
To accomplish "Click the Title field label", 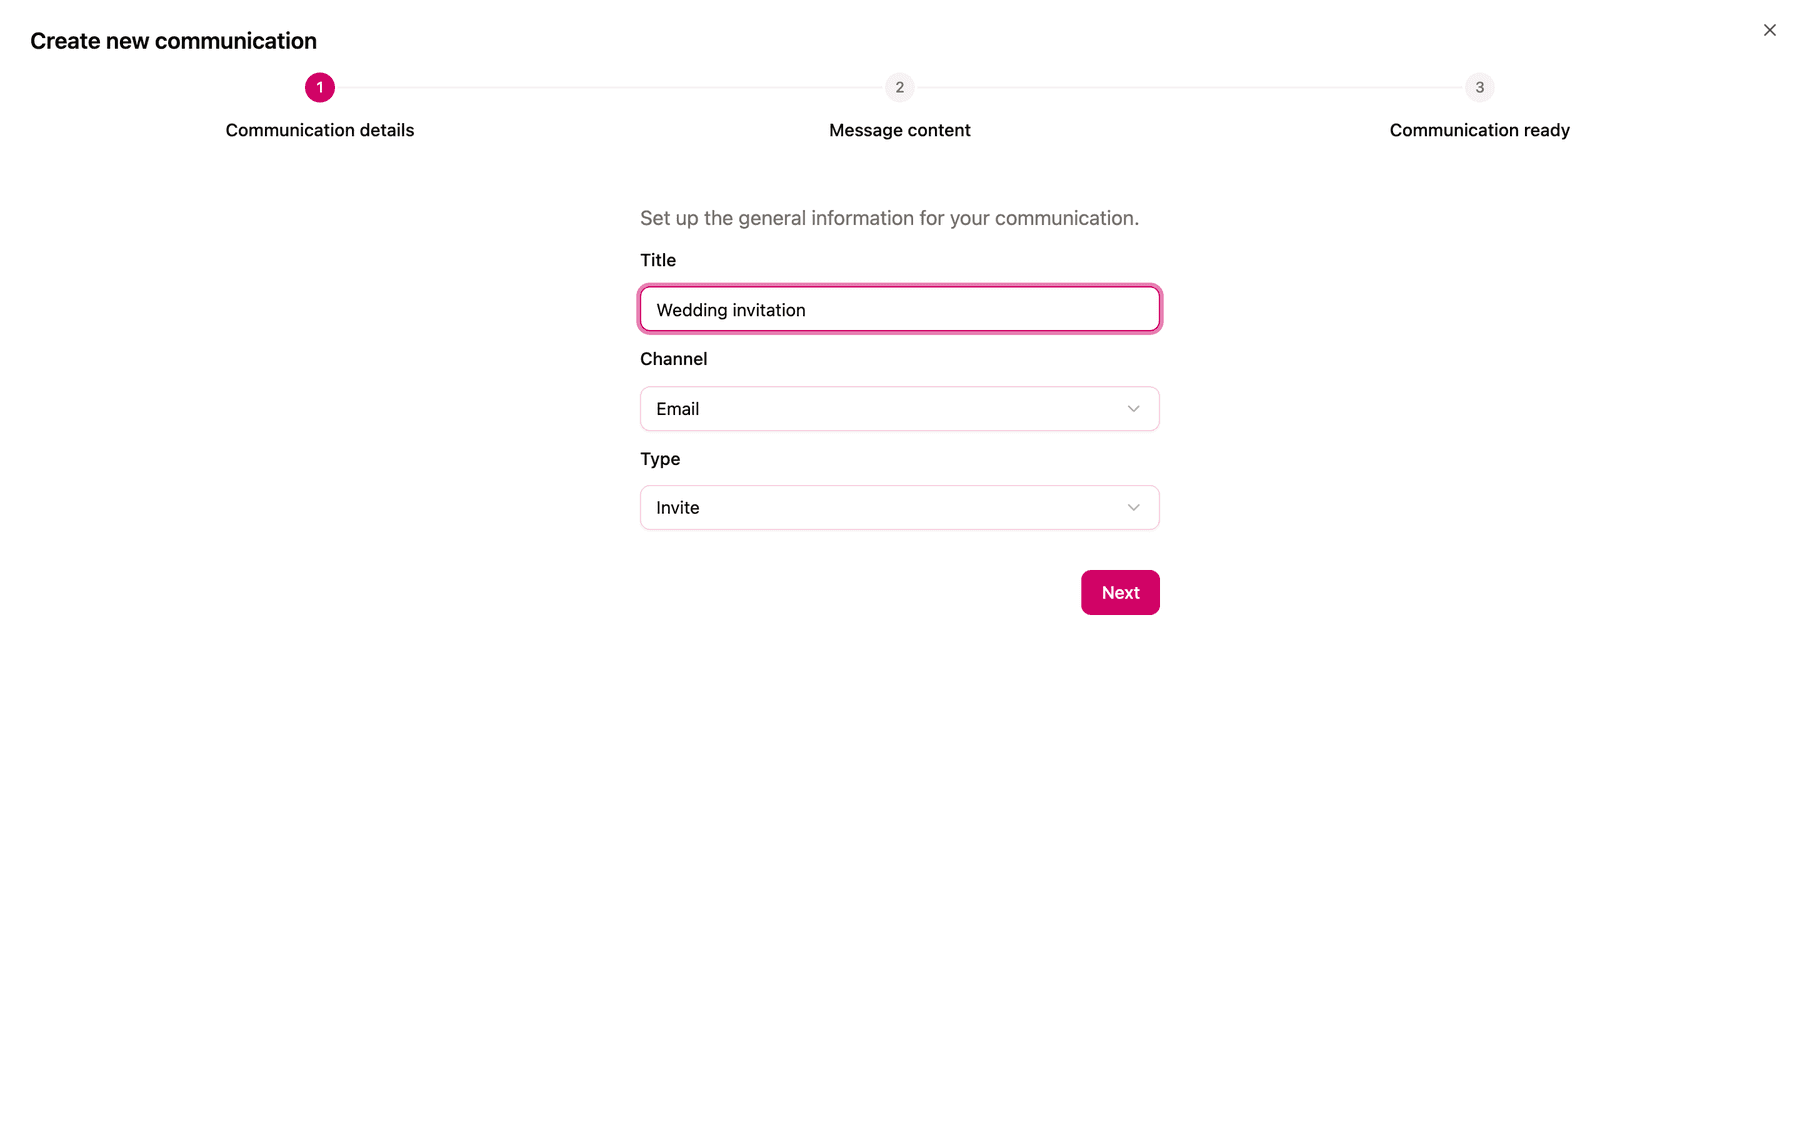I will [x=658, y=260].
